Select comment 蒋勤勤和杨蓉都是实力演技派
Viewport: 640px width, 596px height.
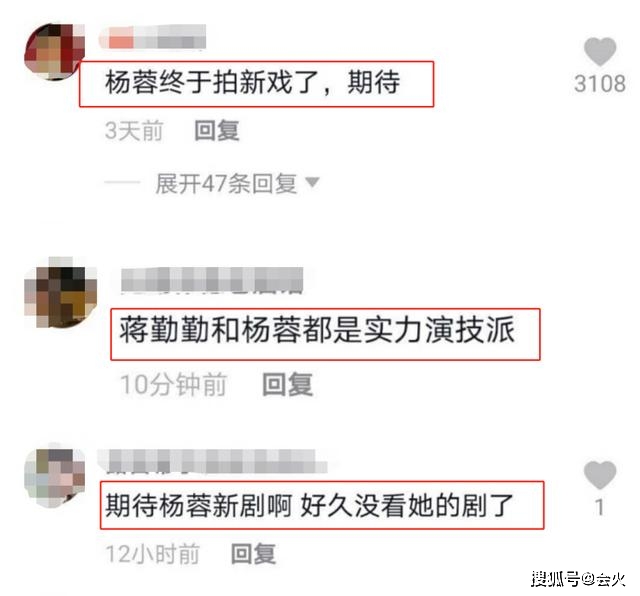tap(317, 330)
